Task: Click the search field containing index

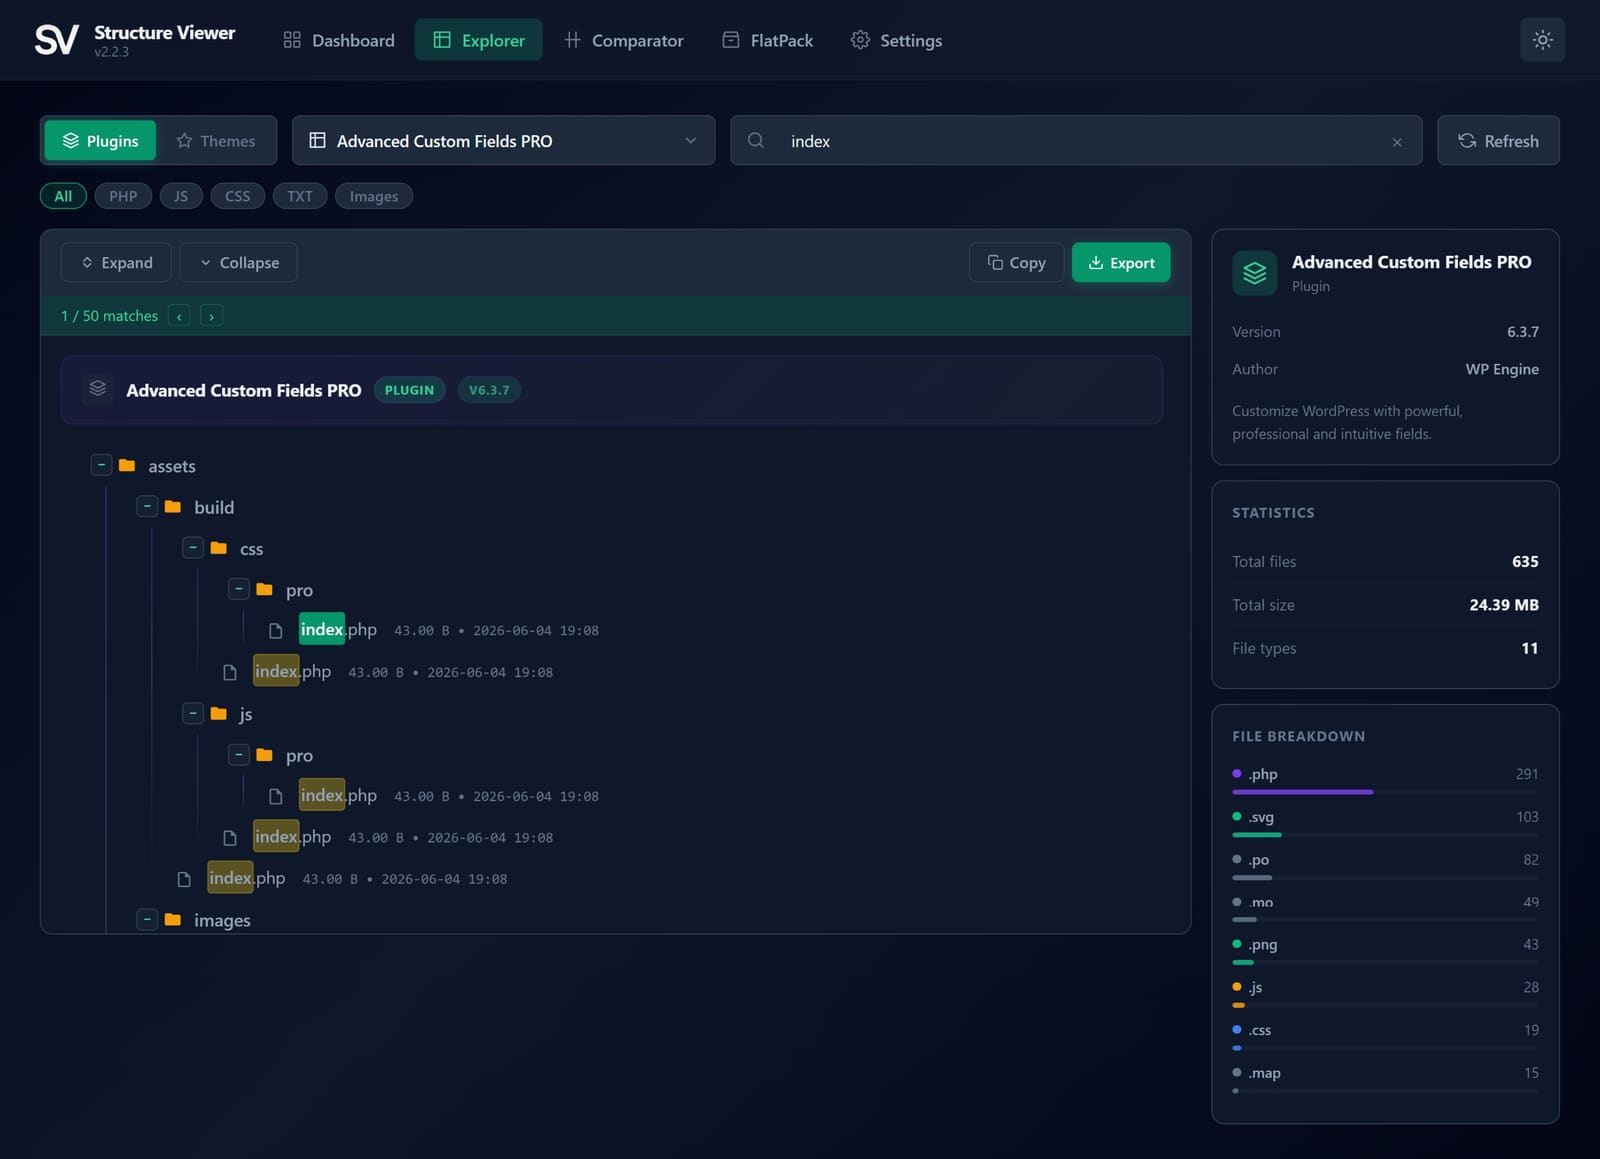Action: pyautogui.click(x=1076, y=141)
